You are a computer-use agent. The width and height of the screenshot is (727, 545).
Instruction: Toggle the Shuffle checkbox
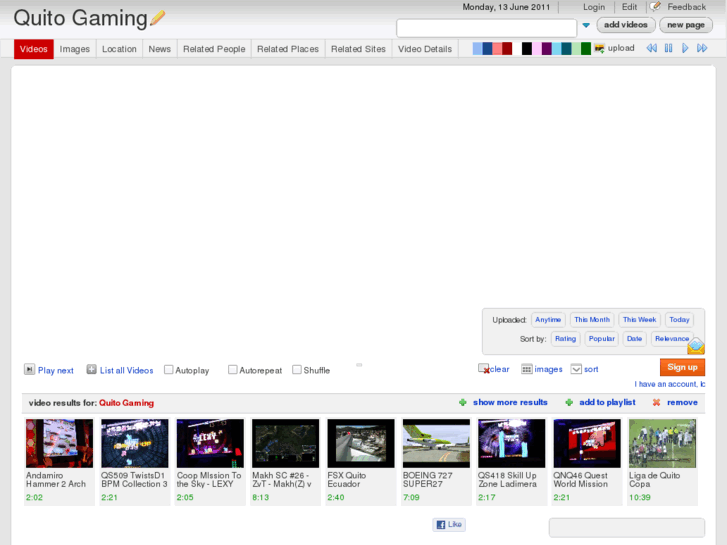point(297,370)
